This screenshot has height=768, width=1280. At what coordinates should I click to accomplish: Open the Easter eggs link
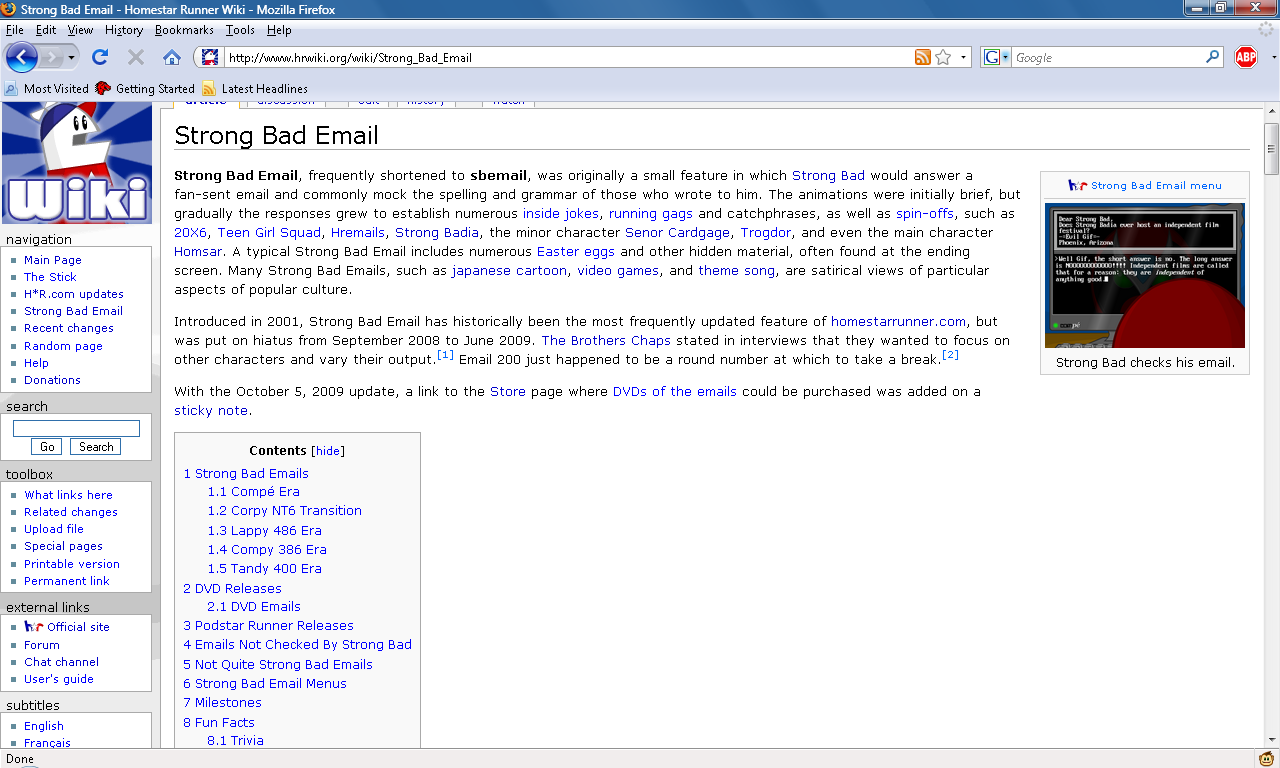point(576,251)
